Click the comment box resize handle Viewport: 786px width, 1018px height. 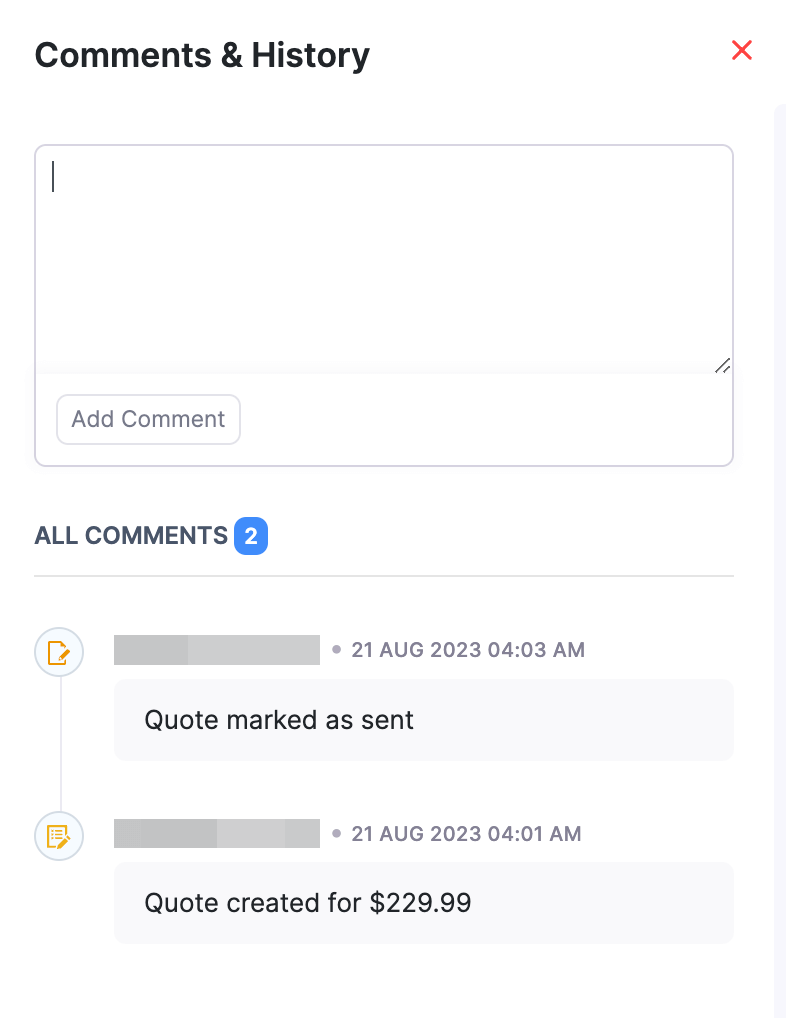click(x=722, y=365)
